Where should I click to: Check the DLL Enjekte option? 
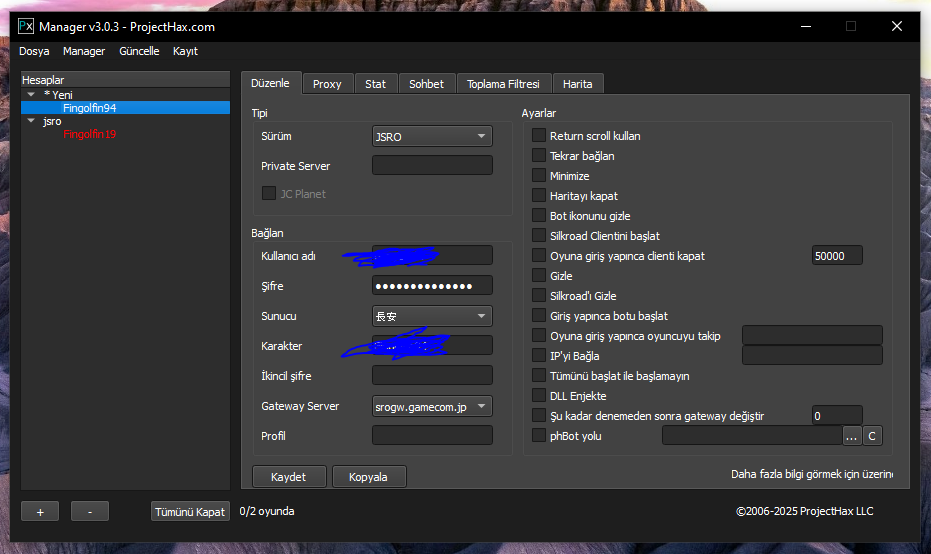pyautogui.click(x=539, y=396)
